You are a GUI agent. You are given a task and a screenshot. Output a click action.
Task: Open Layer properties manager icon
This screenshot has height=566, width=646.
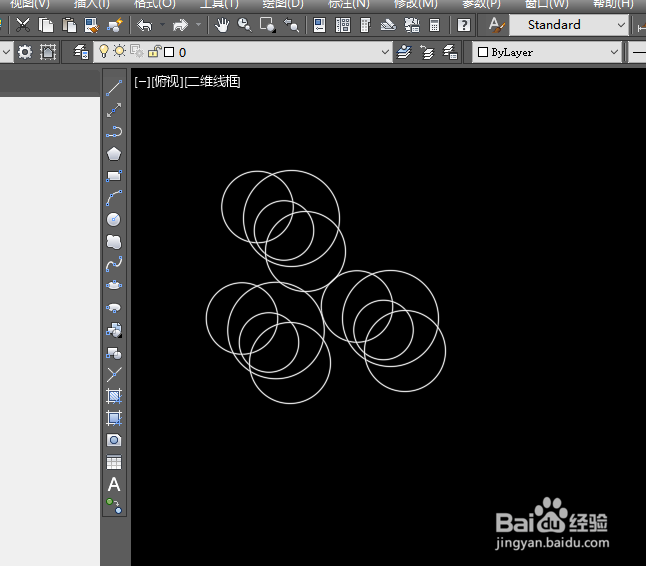click(x=81, y=52)
